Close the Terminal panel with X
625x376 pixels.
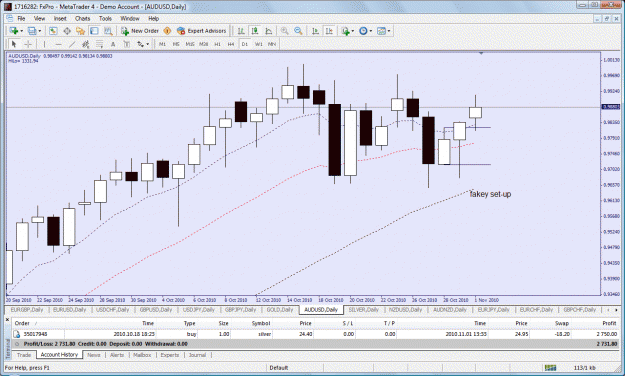[7, 319]
